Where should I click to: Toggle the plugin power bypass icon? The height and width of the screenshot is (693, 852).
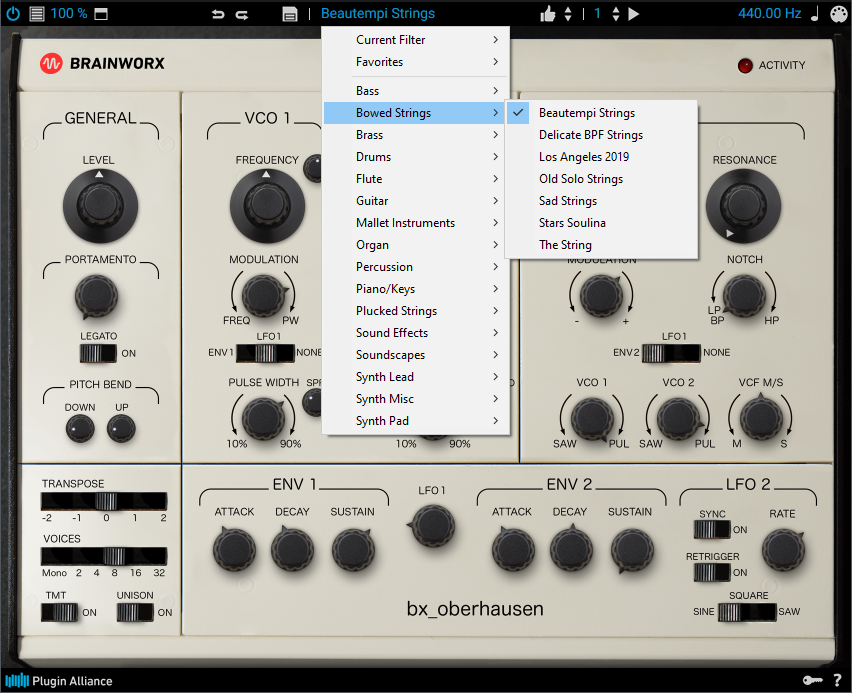[13, 14]
